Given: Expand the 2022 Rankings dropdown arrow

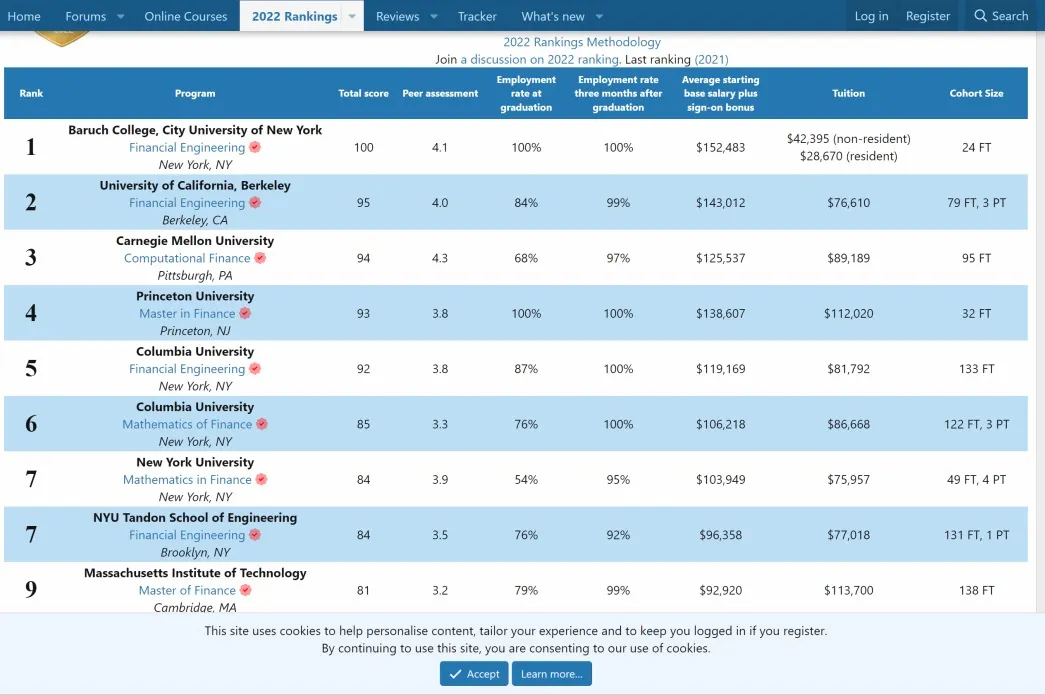Looking at the screenshot, I should tap(352, 16).
